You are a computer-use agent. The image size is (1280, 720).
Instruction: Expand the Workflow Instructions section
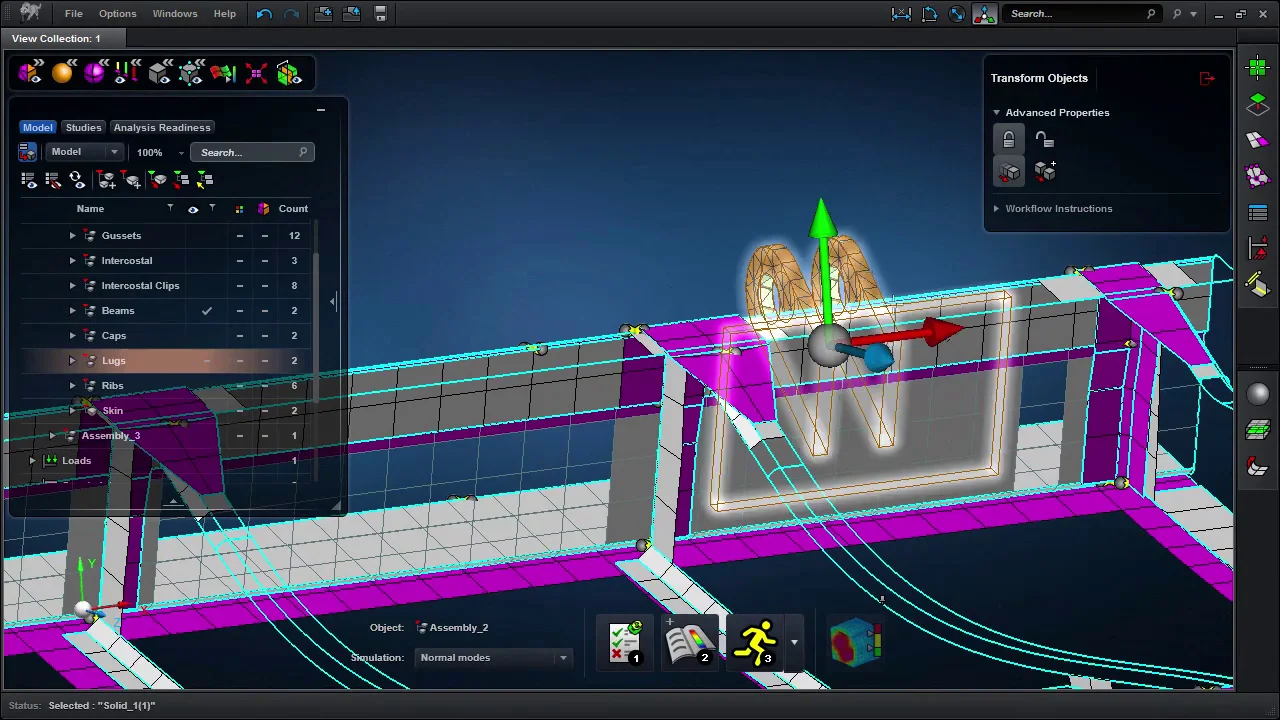click(x=1058, y=209)
